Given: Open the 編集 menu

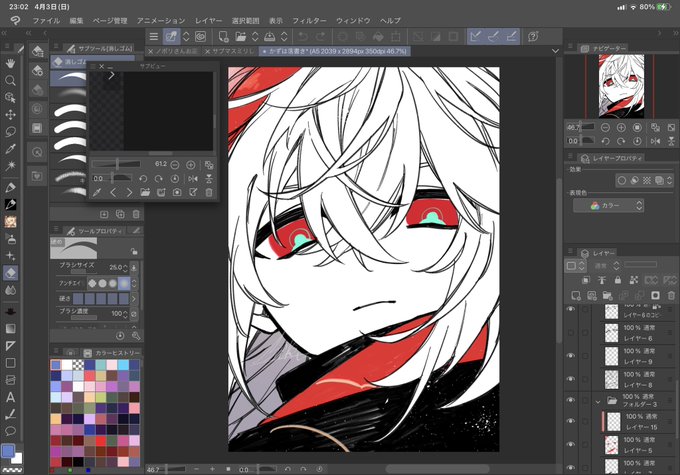Looking at the screenshot, I should (x=76, y=20).
